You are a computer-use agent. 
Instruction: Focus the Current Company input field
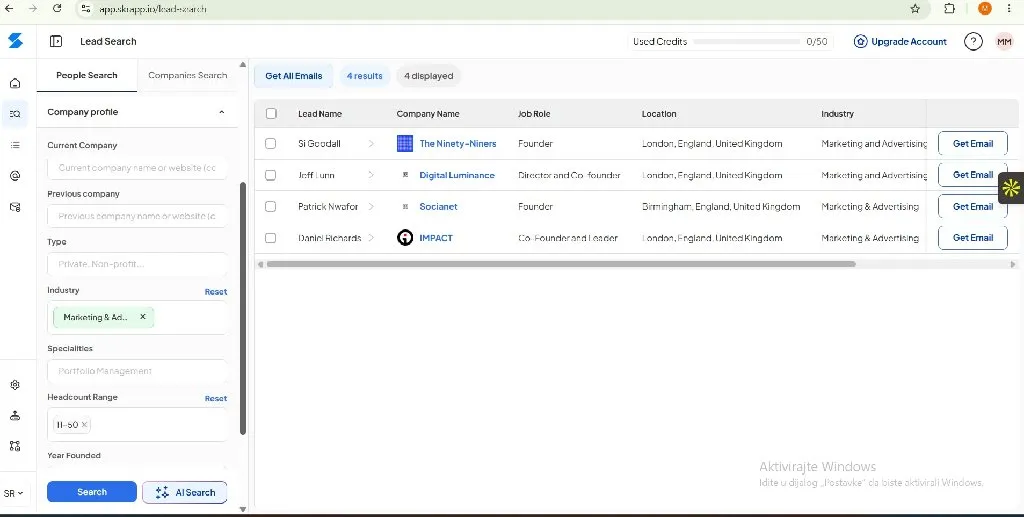point(137,168)
